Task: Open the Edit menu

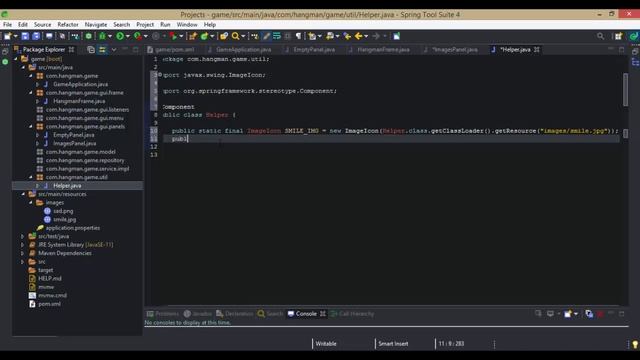Action: 23,24
